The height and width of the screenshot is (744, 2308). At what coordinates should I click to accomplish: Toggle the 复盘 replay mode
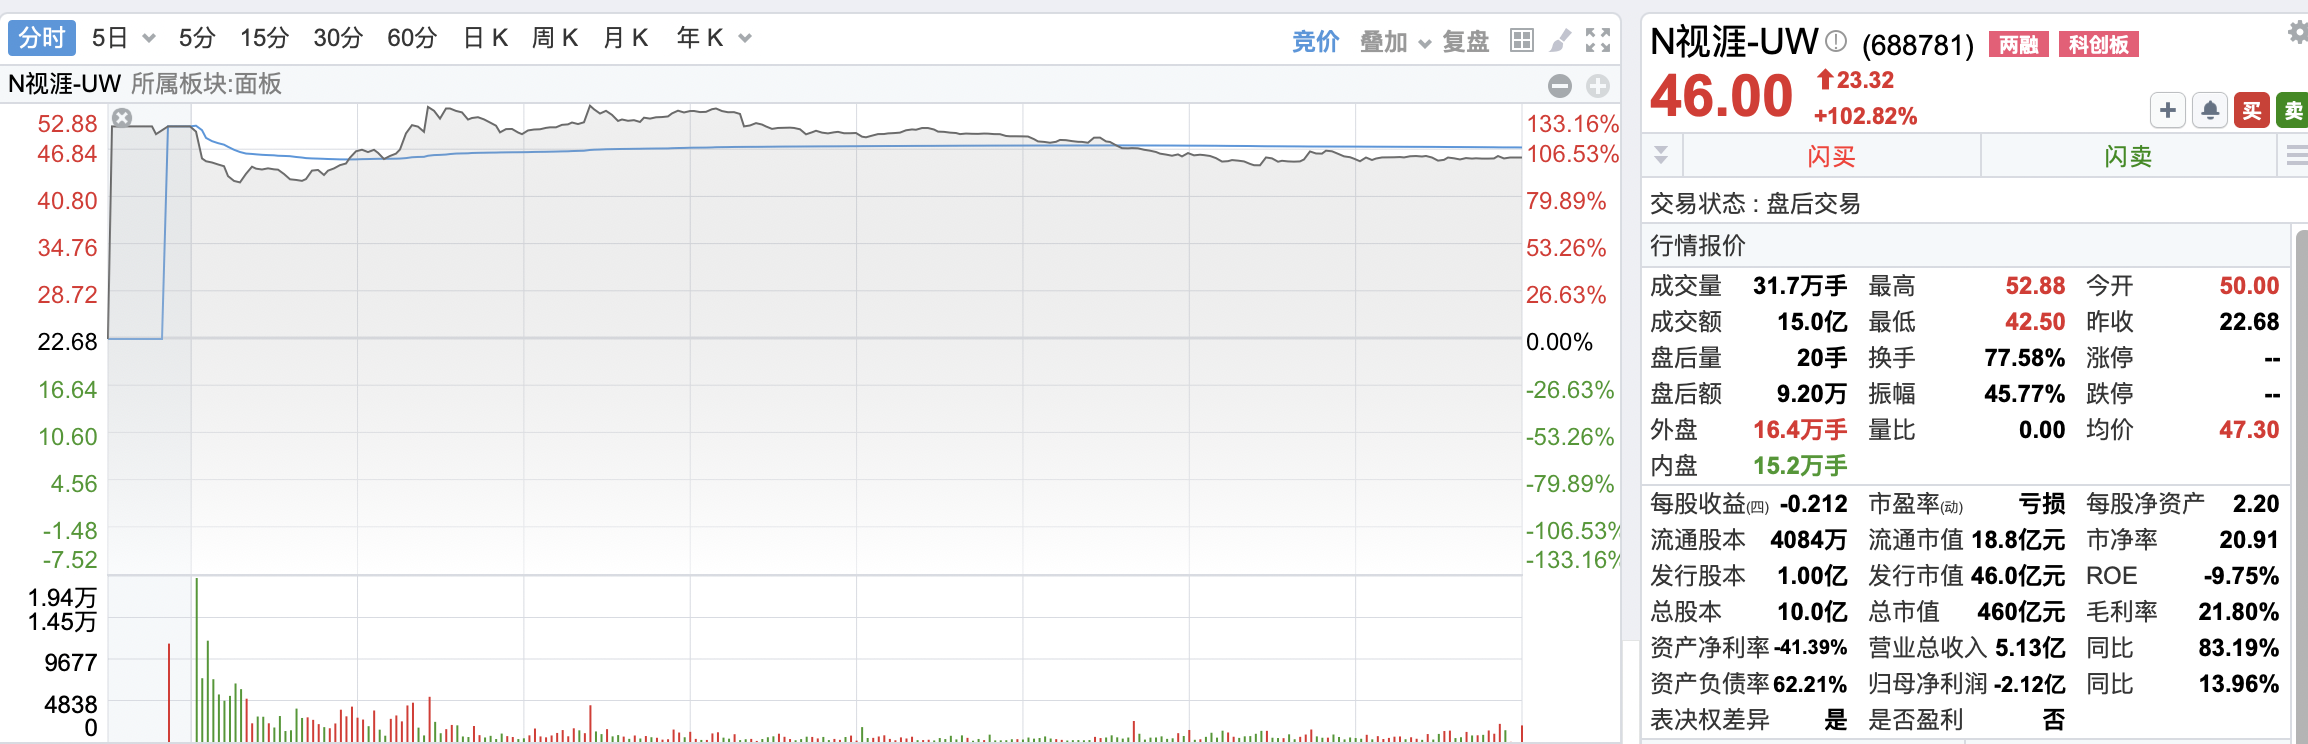1466,41
